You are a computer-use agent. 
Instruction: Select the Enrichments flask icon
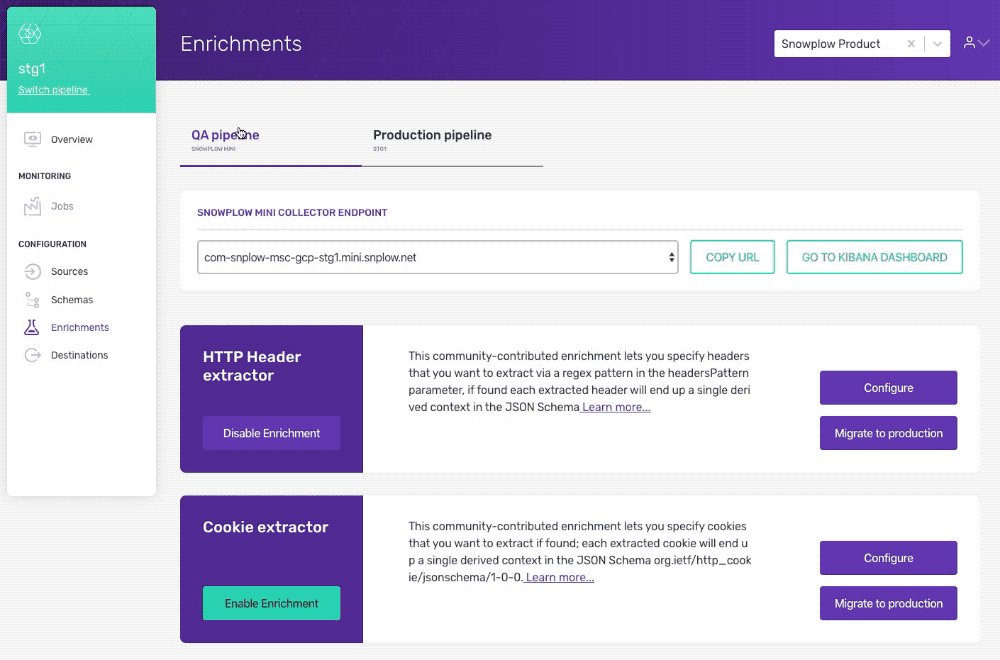coord(31,327)
